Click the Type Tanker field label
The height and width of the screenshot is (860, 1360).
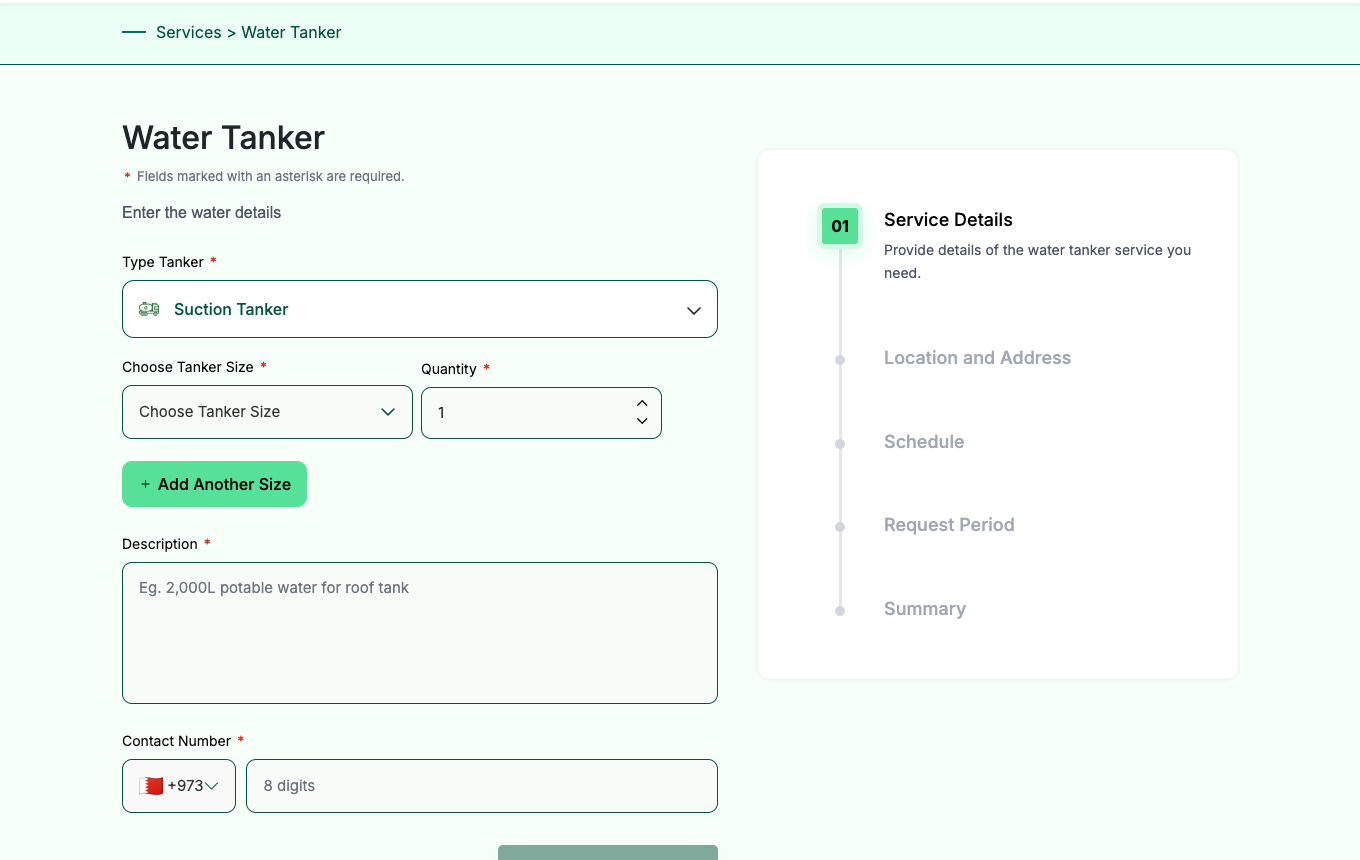(163, 262)
